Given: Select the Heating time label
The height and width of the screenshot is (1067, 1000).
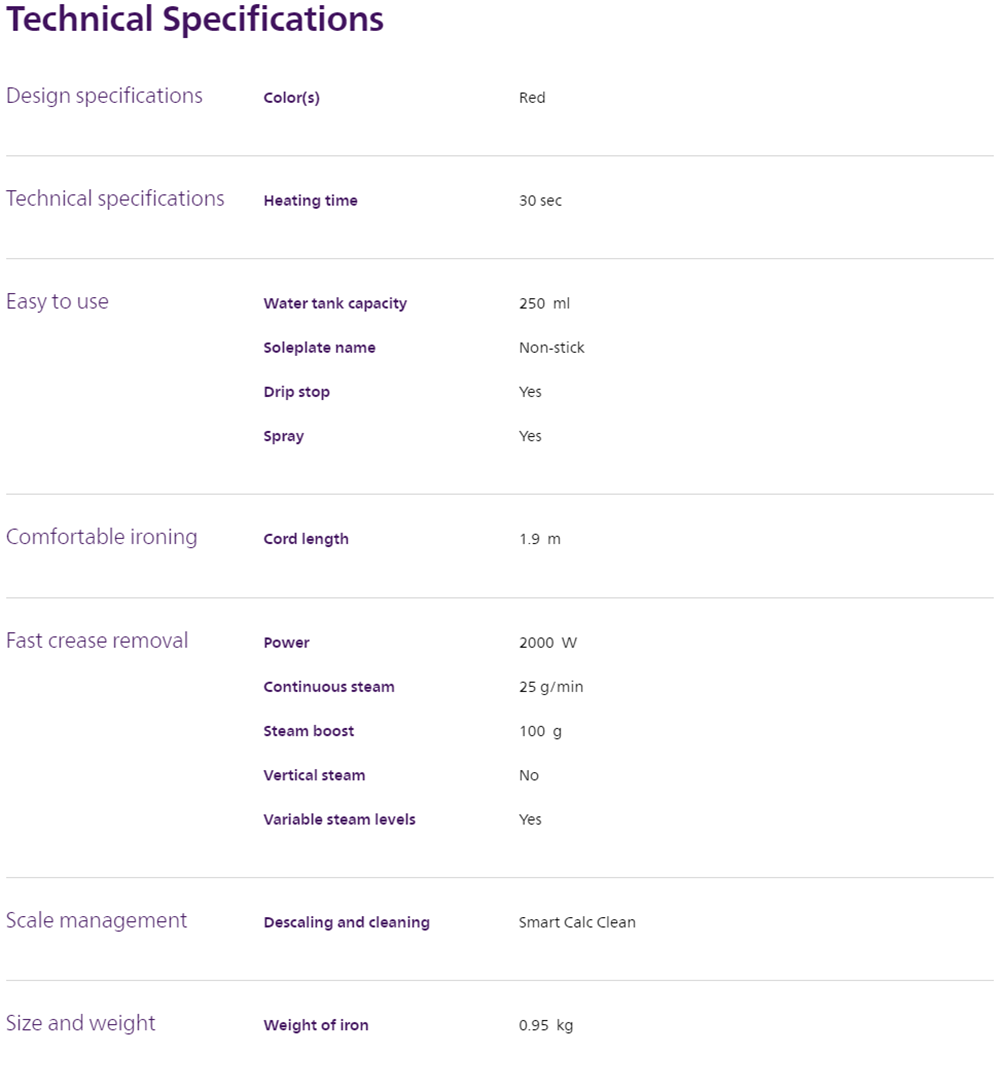Looking at the screenshot, I should coord(310,201).
